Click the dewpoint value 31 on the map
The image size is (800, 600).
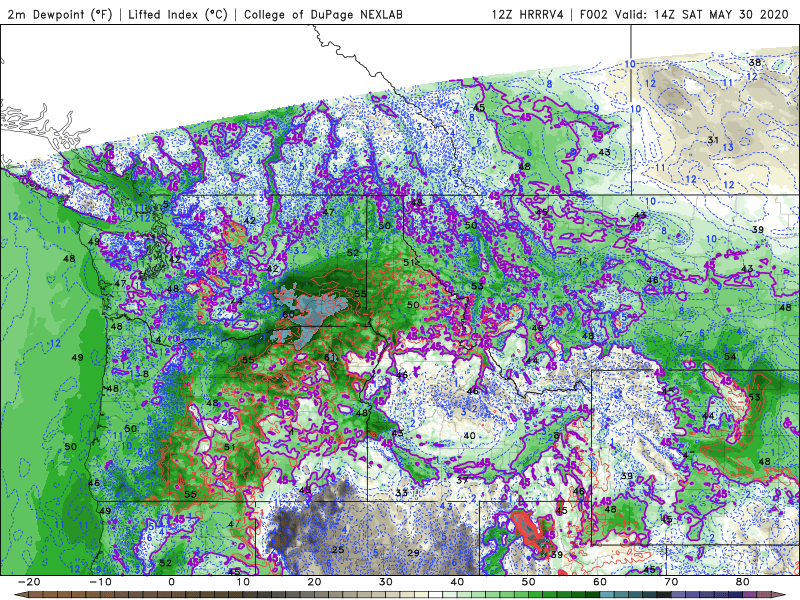click(x=713, y=140)
